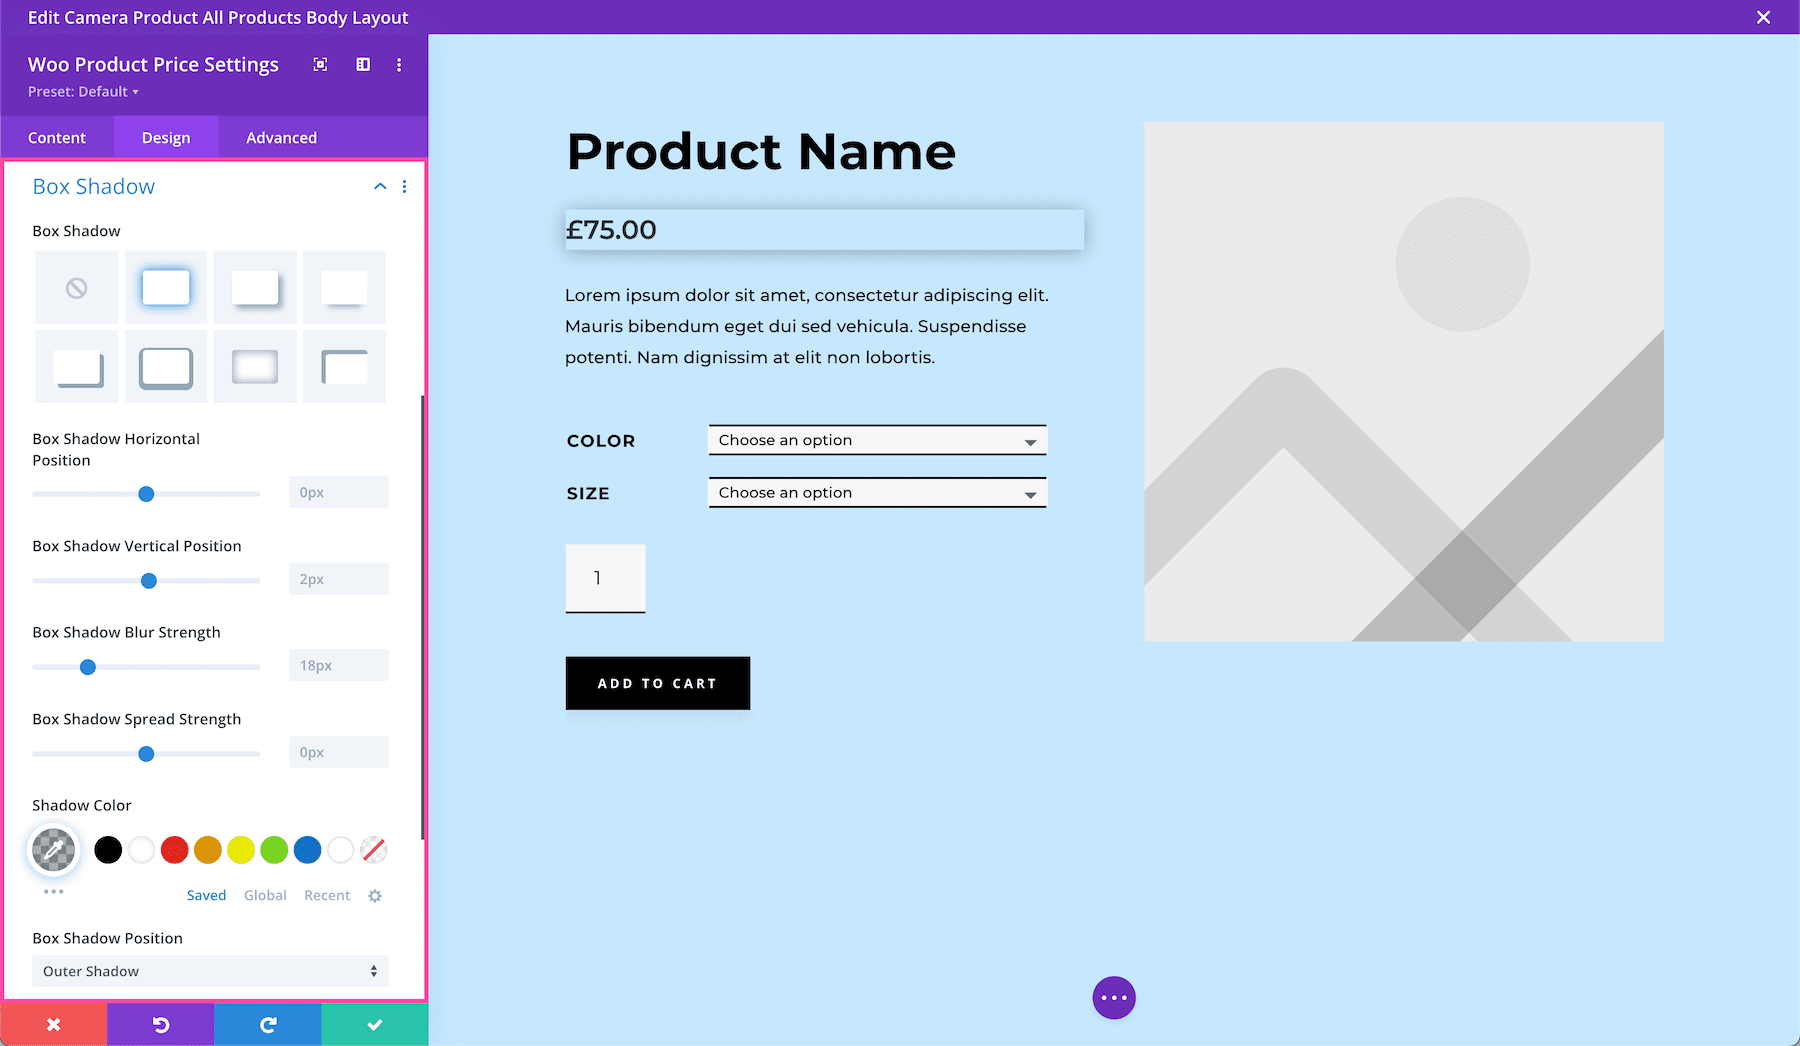The image size is (1800, 1046).
Task: Open Box Shadow section options menu
Action: (404, 187)
